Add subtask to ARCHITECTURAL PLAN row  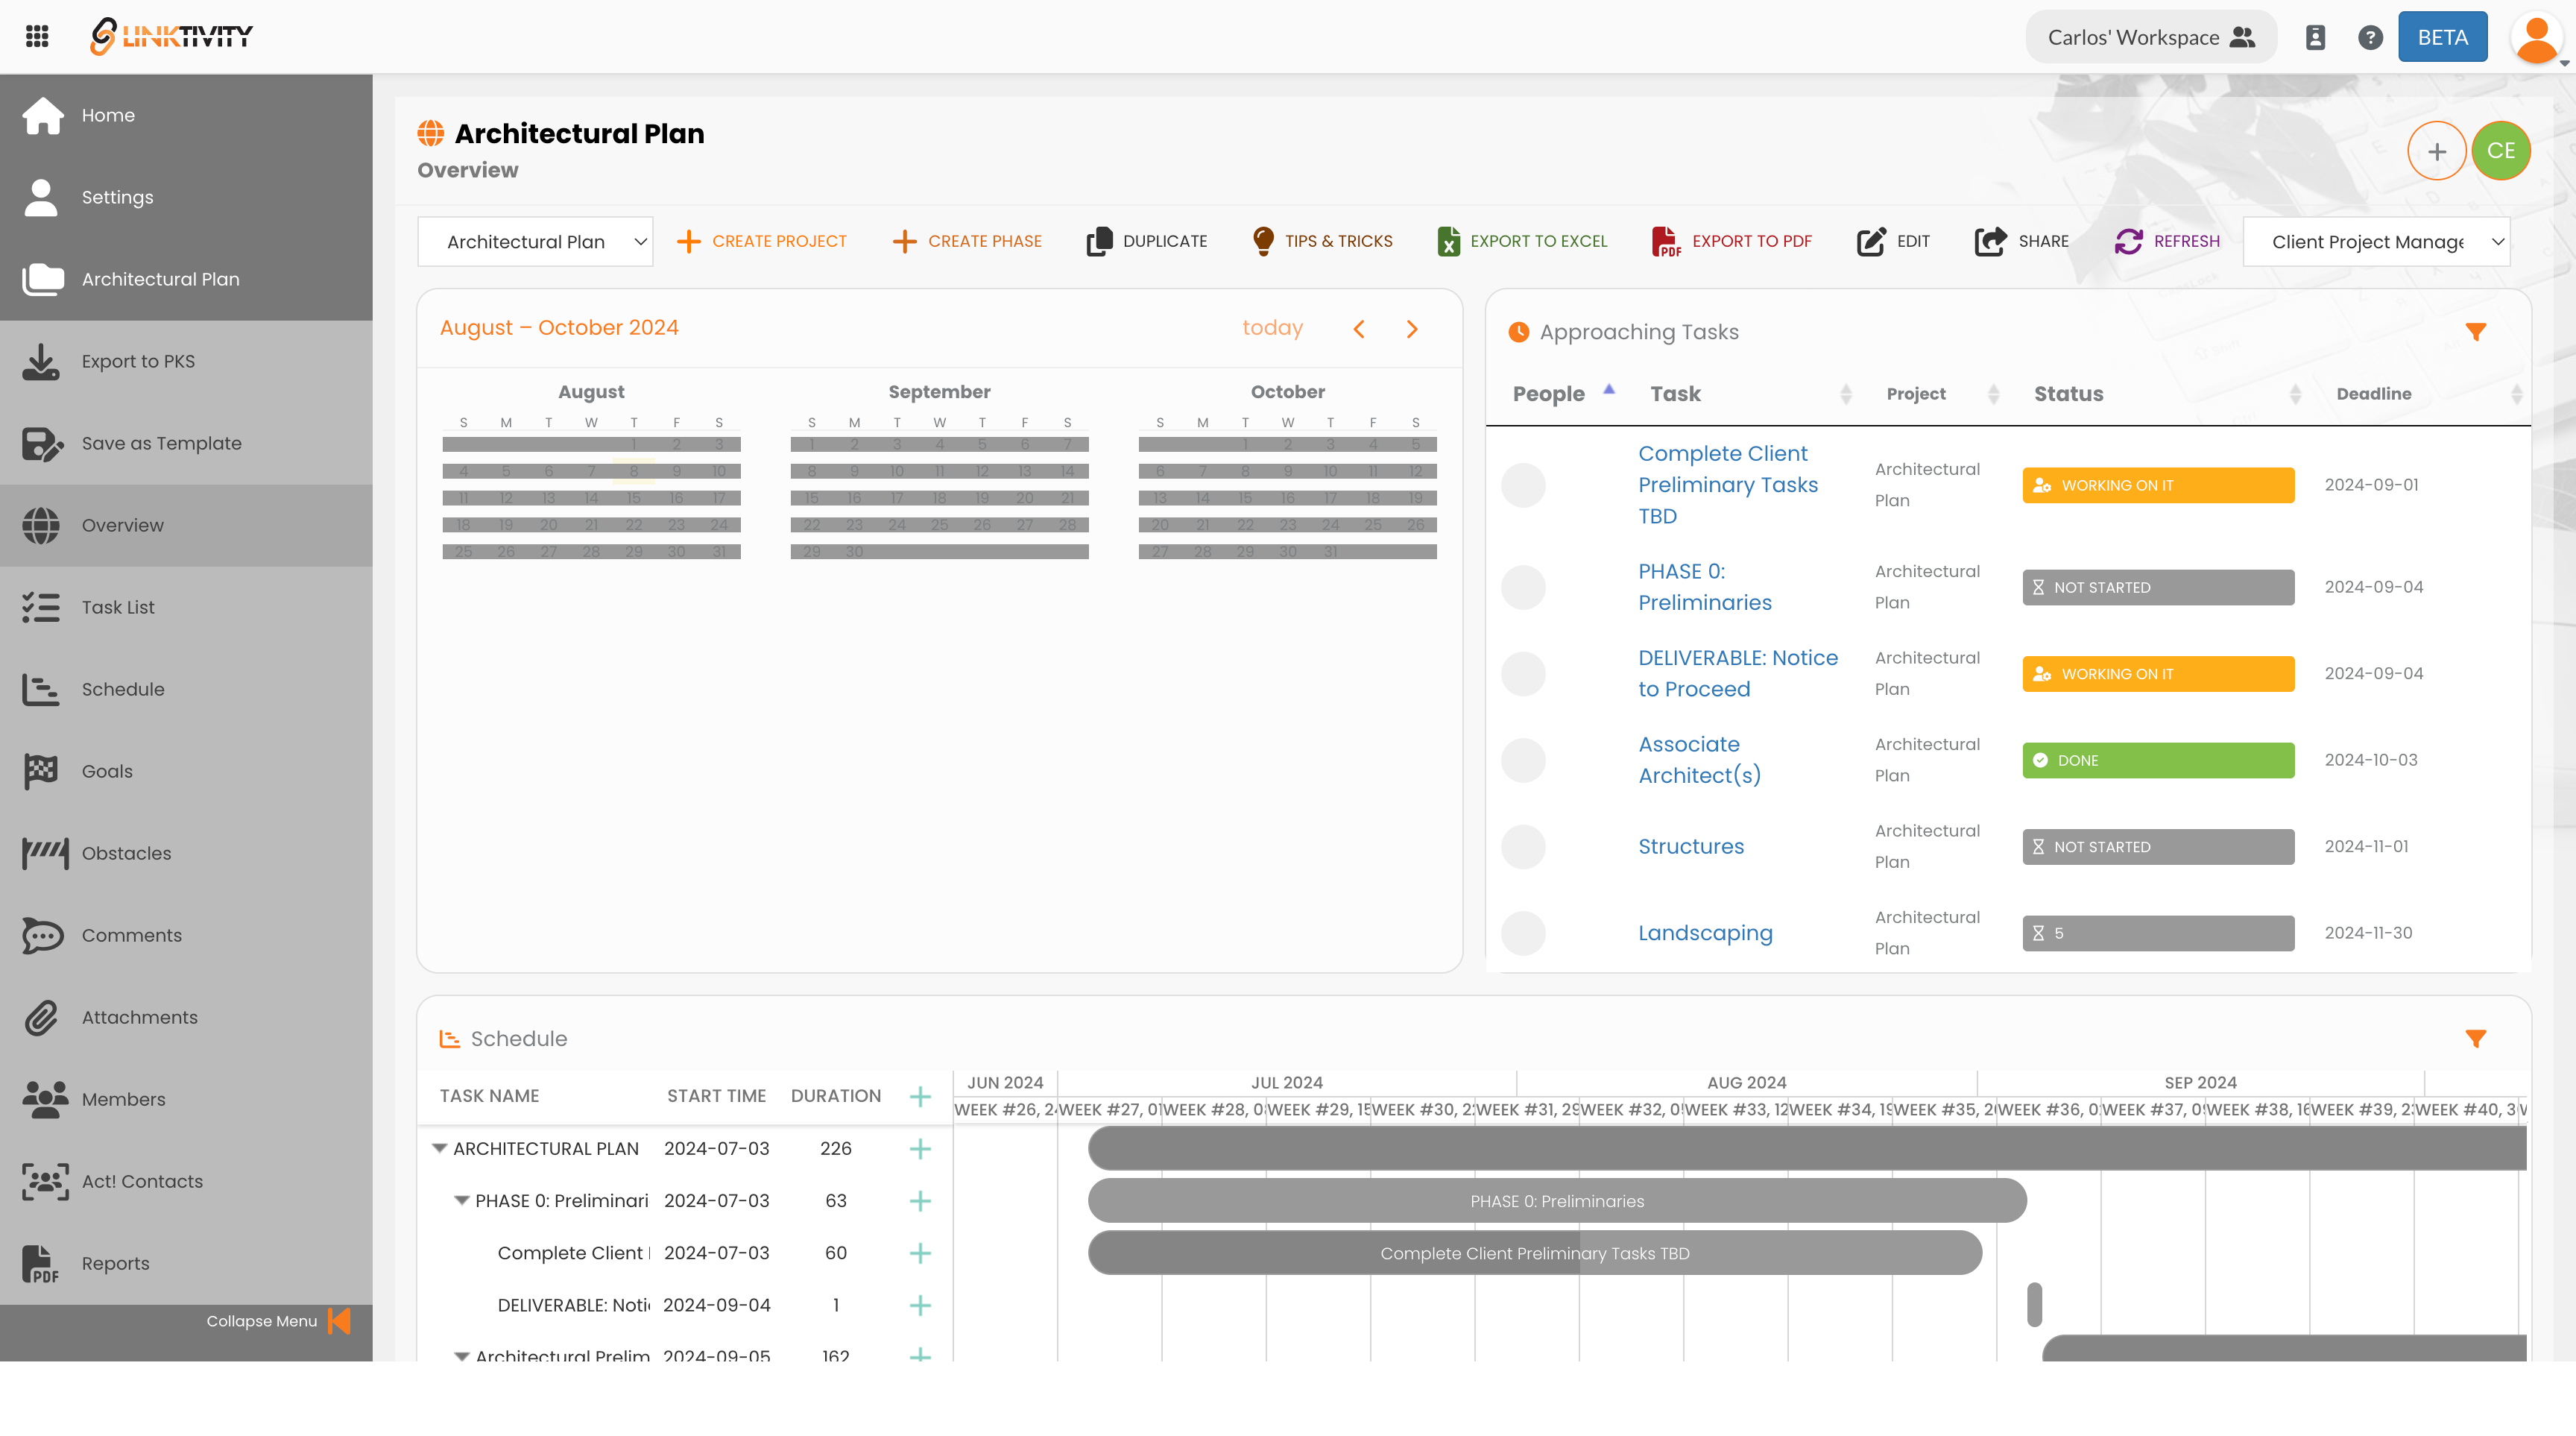[x=920, y=1149]
